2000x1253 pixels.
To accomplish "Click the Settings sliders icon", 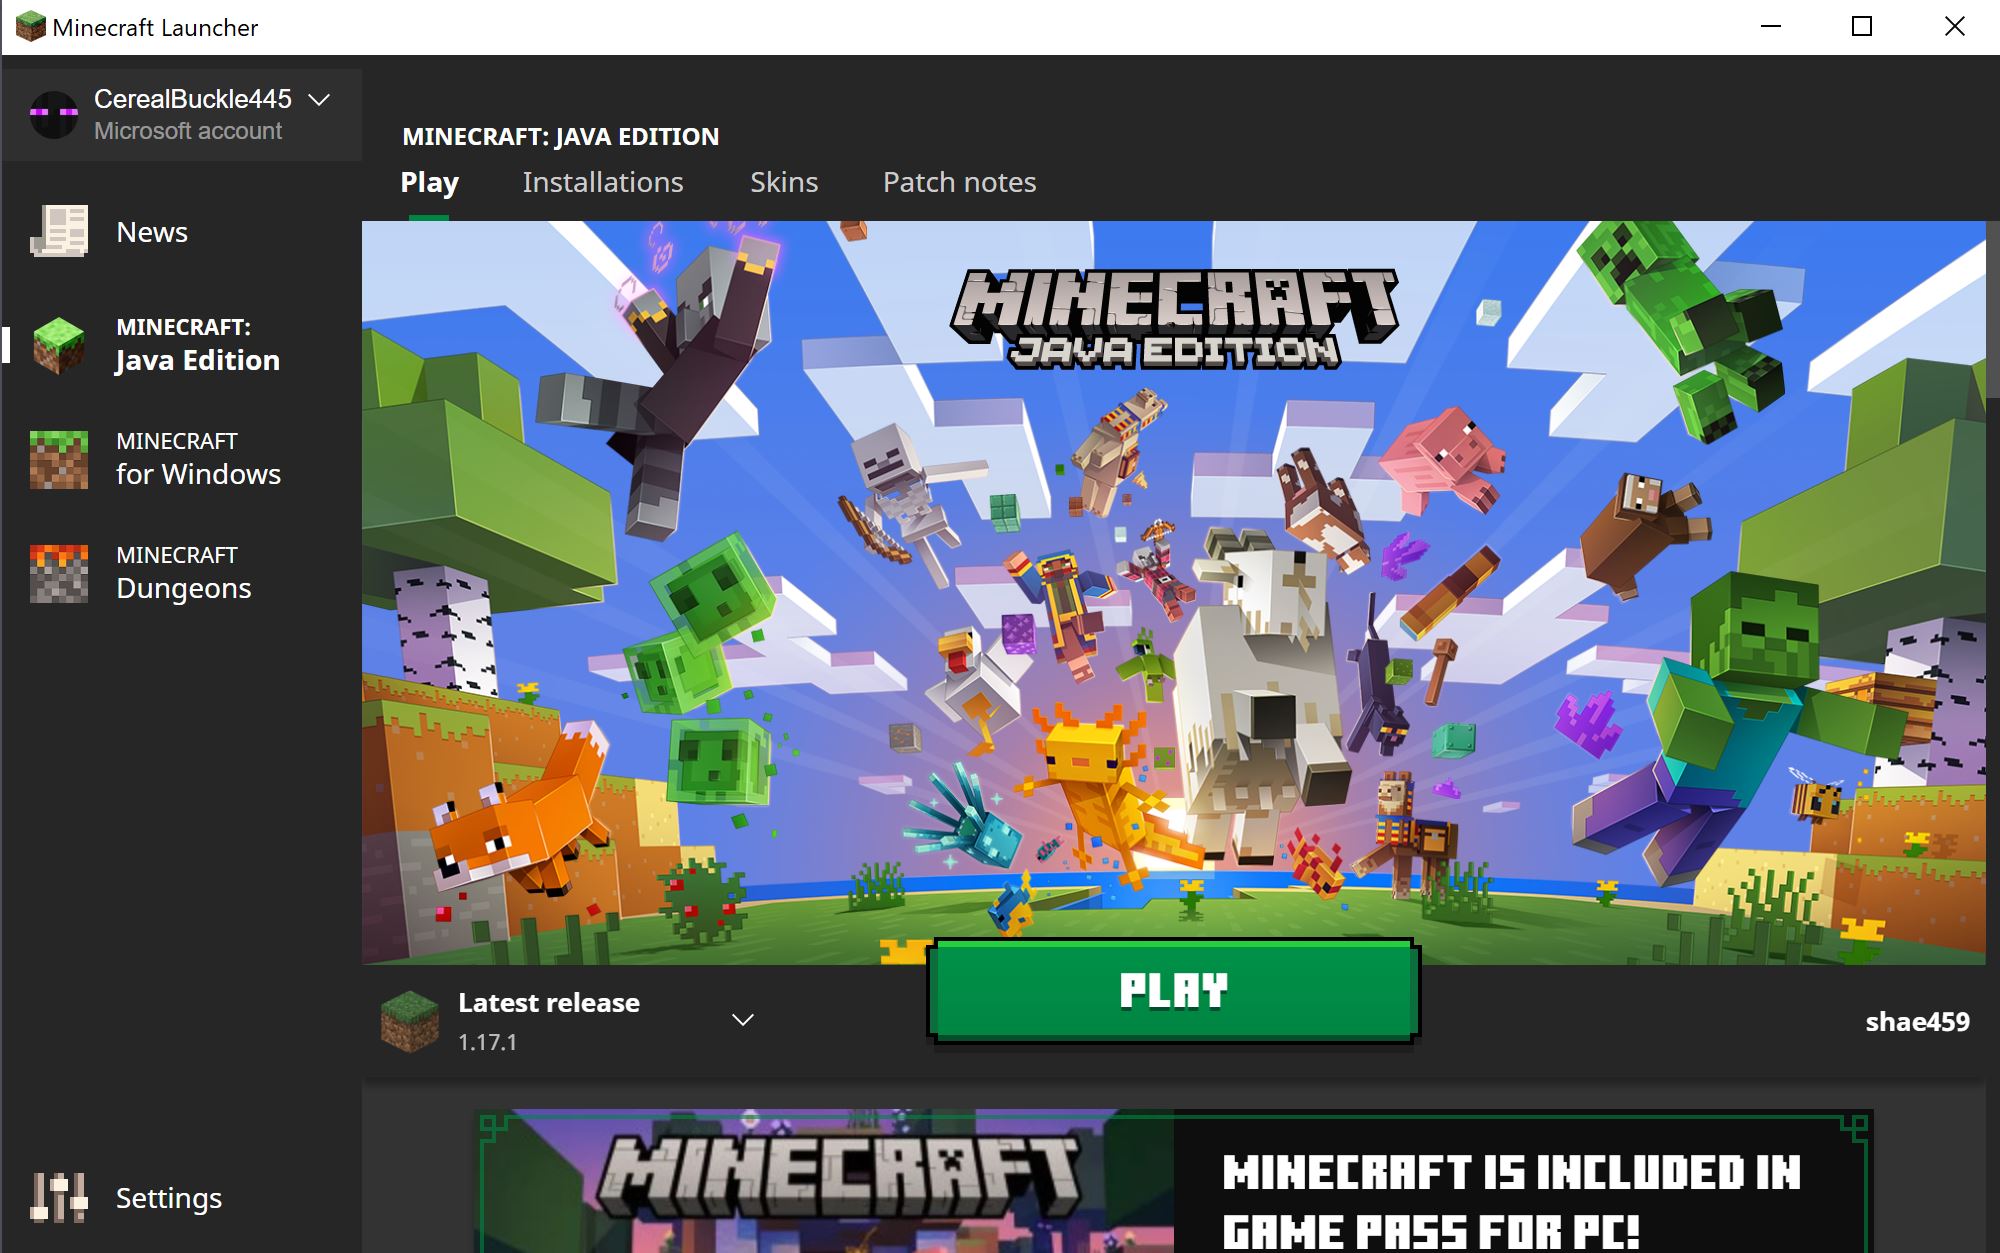I will coord(59,1197).
